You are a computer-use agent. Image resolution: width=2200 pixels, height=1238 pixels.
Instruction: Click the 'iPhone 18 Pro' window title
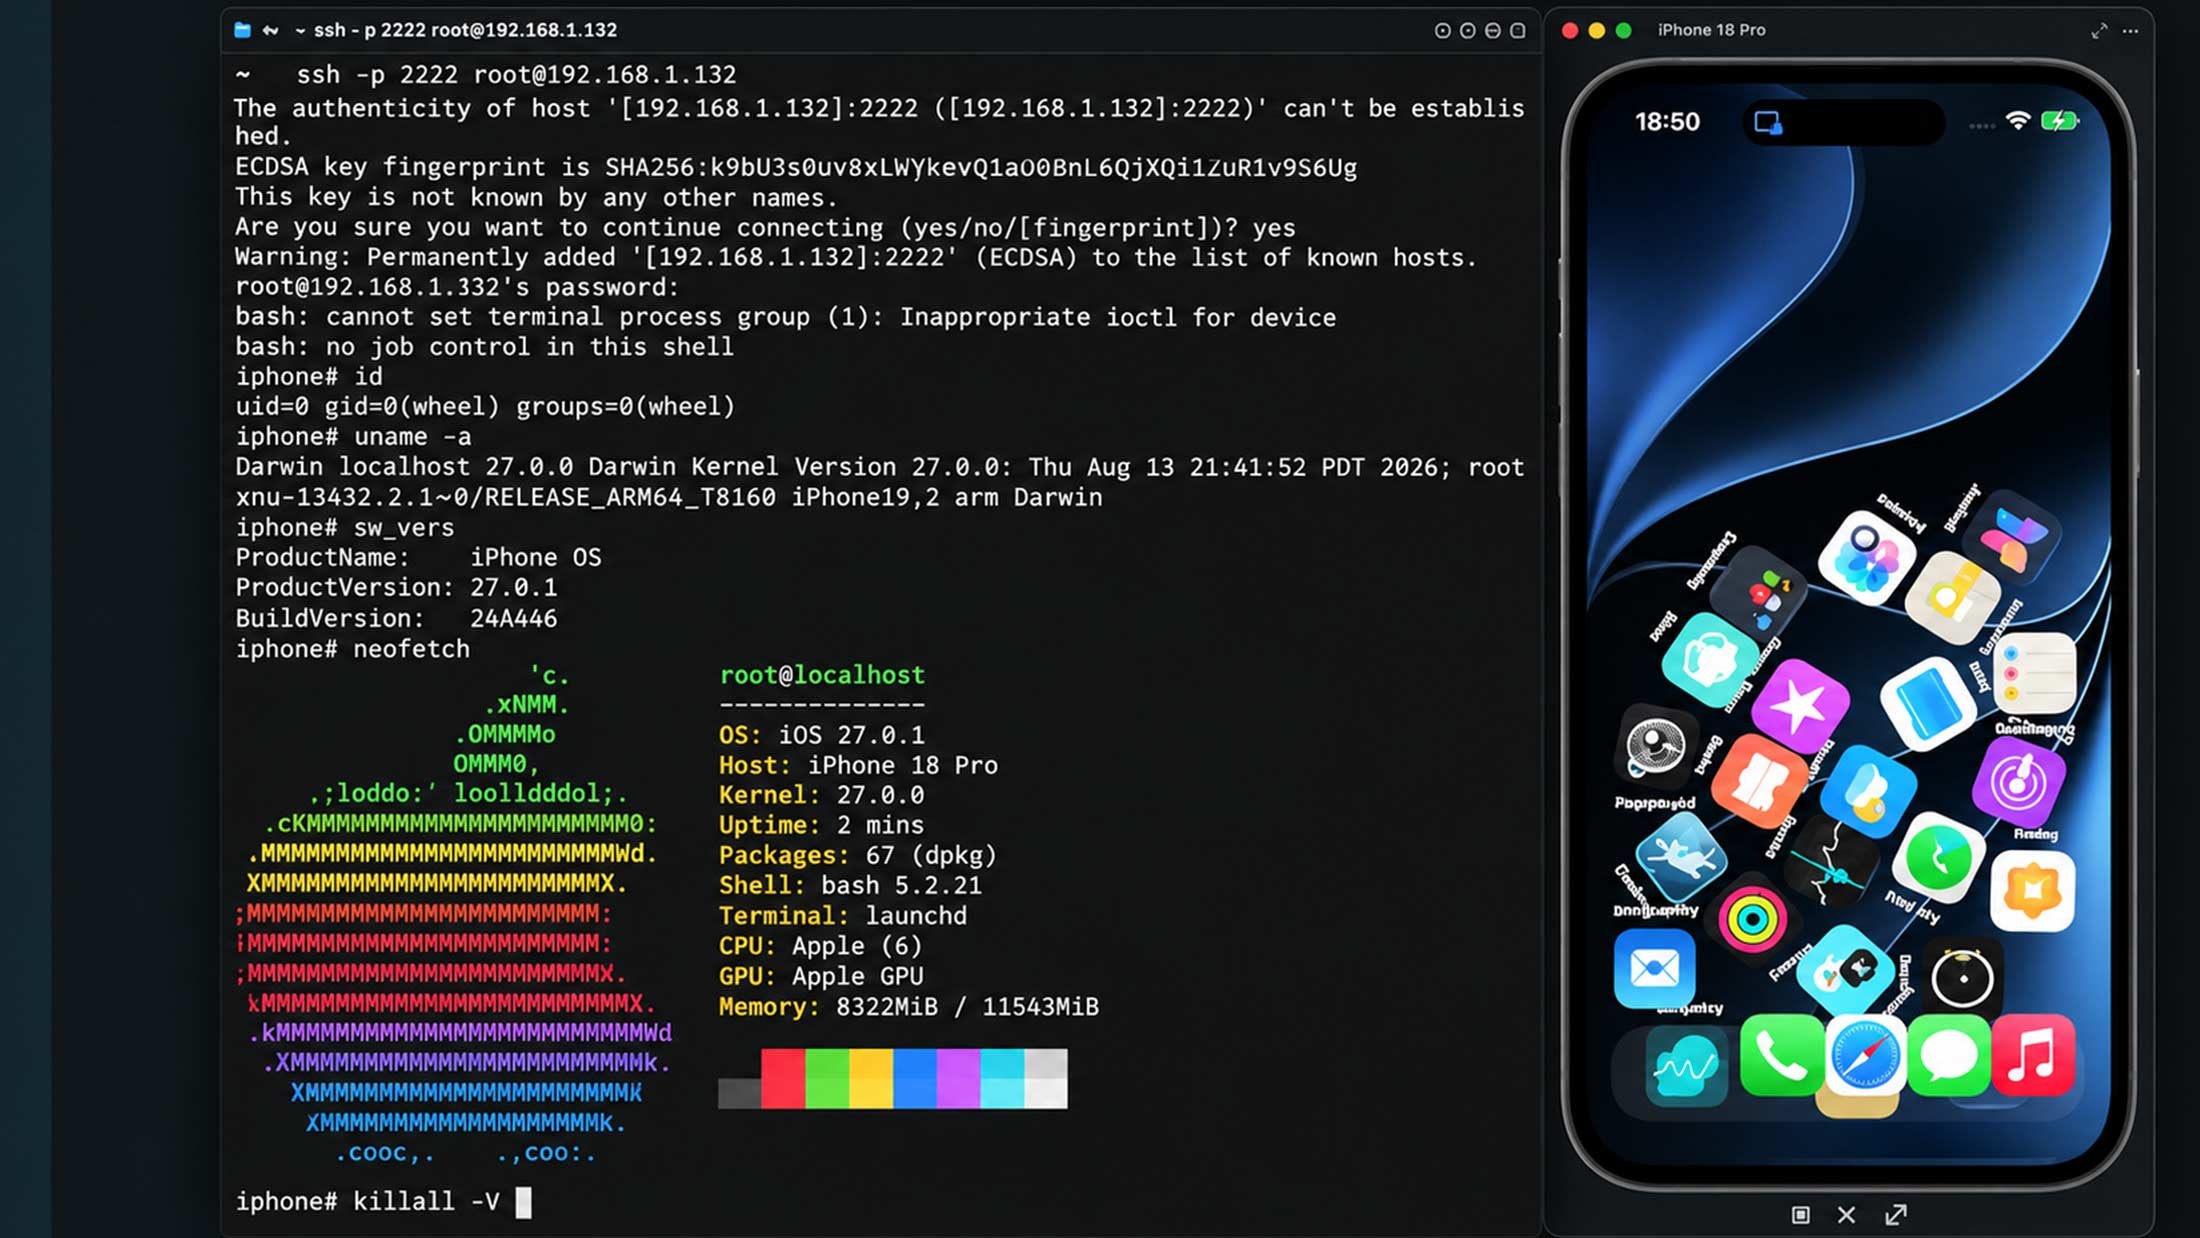(x=1711, y=30)
